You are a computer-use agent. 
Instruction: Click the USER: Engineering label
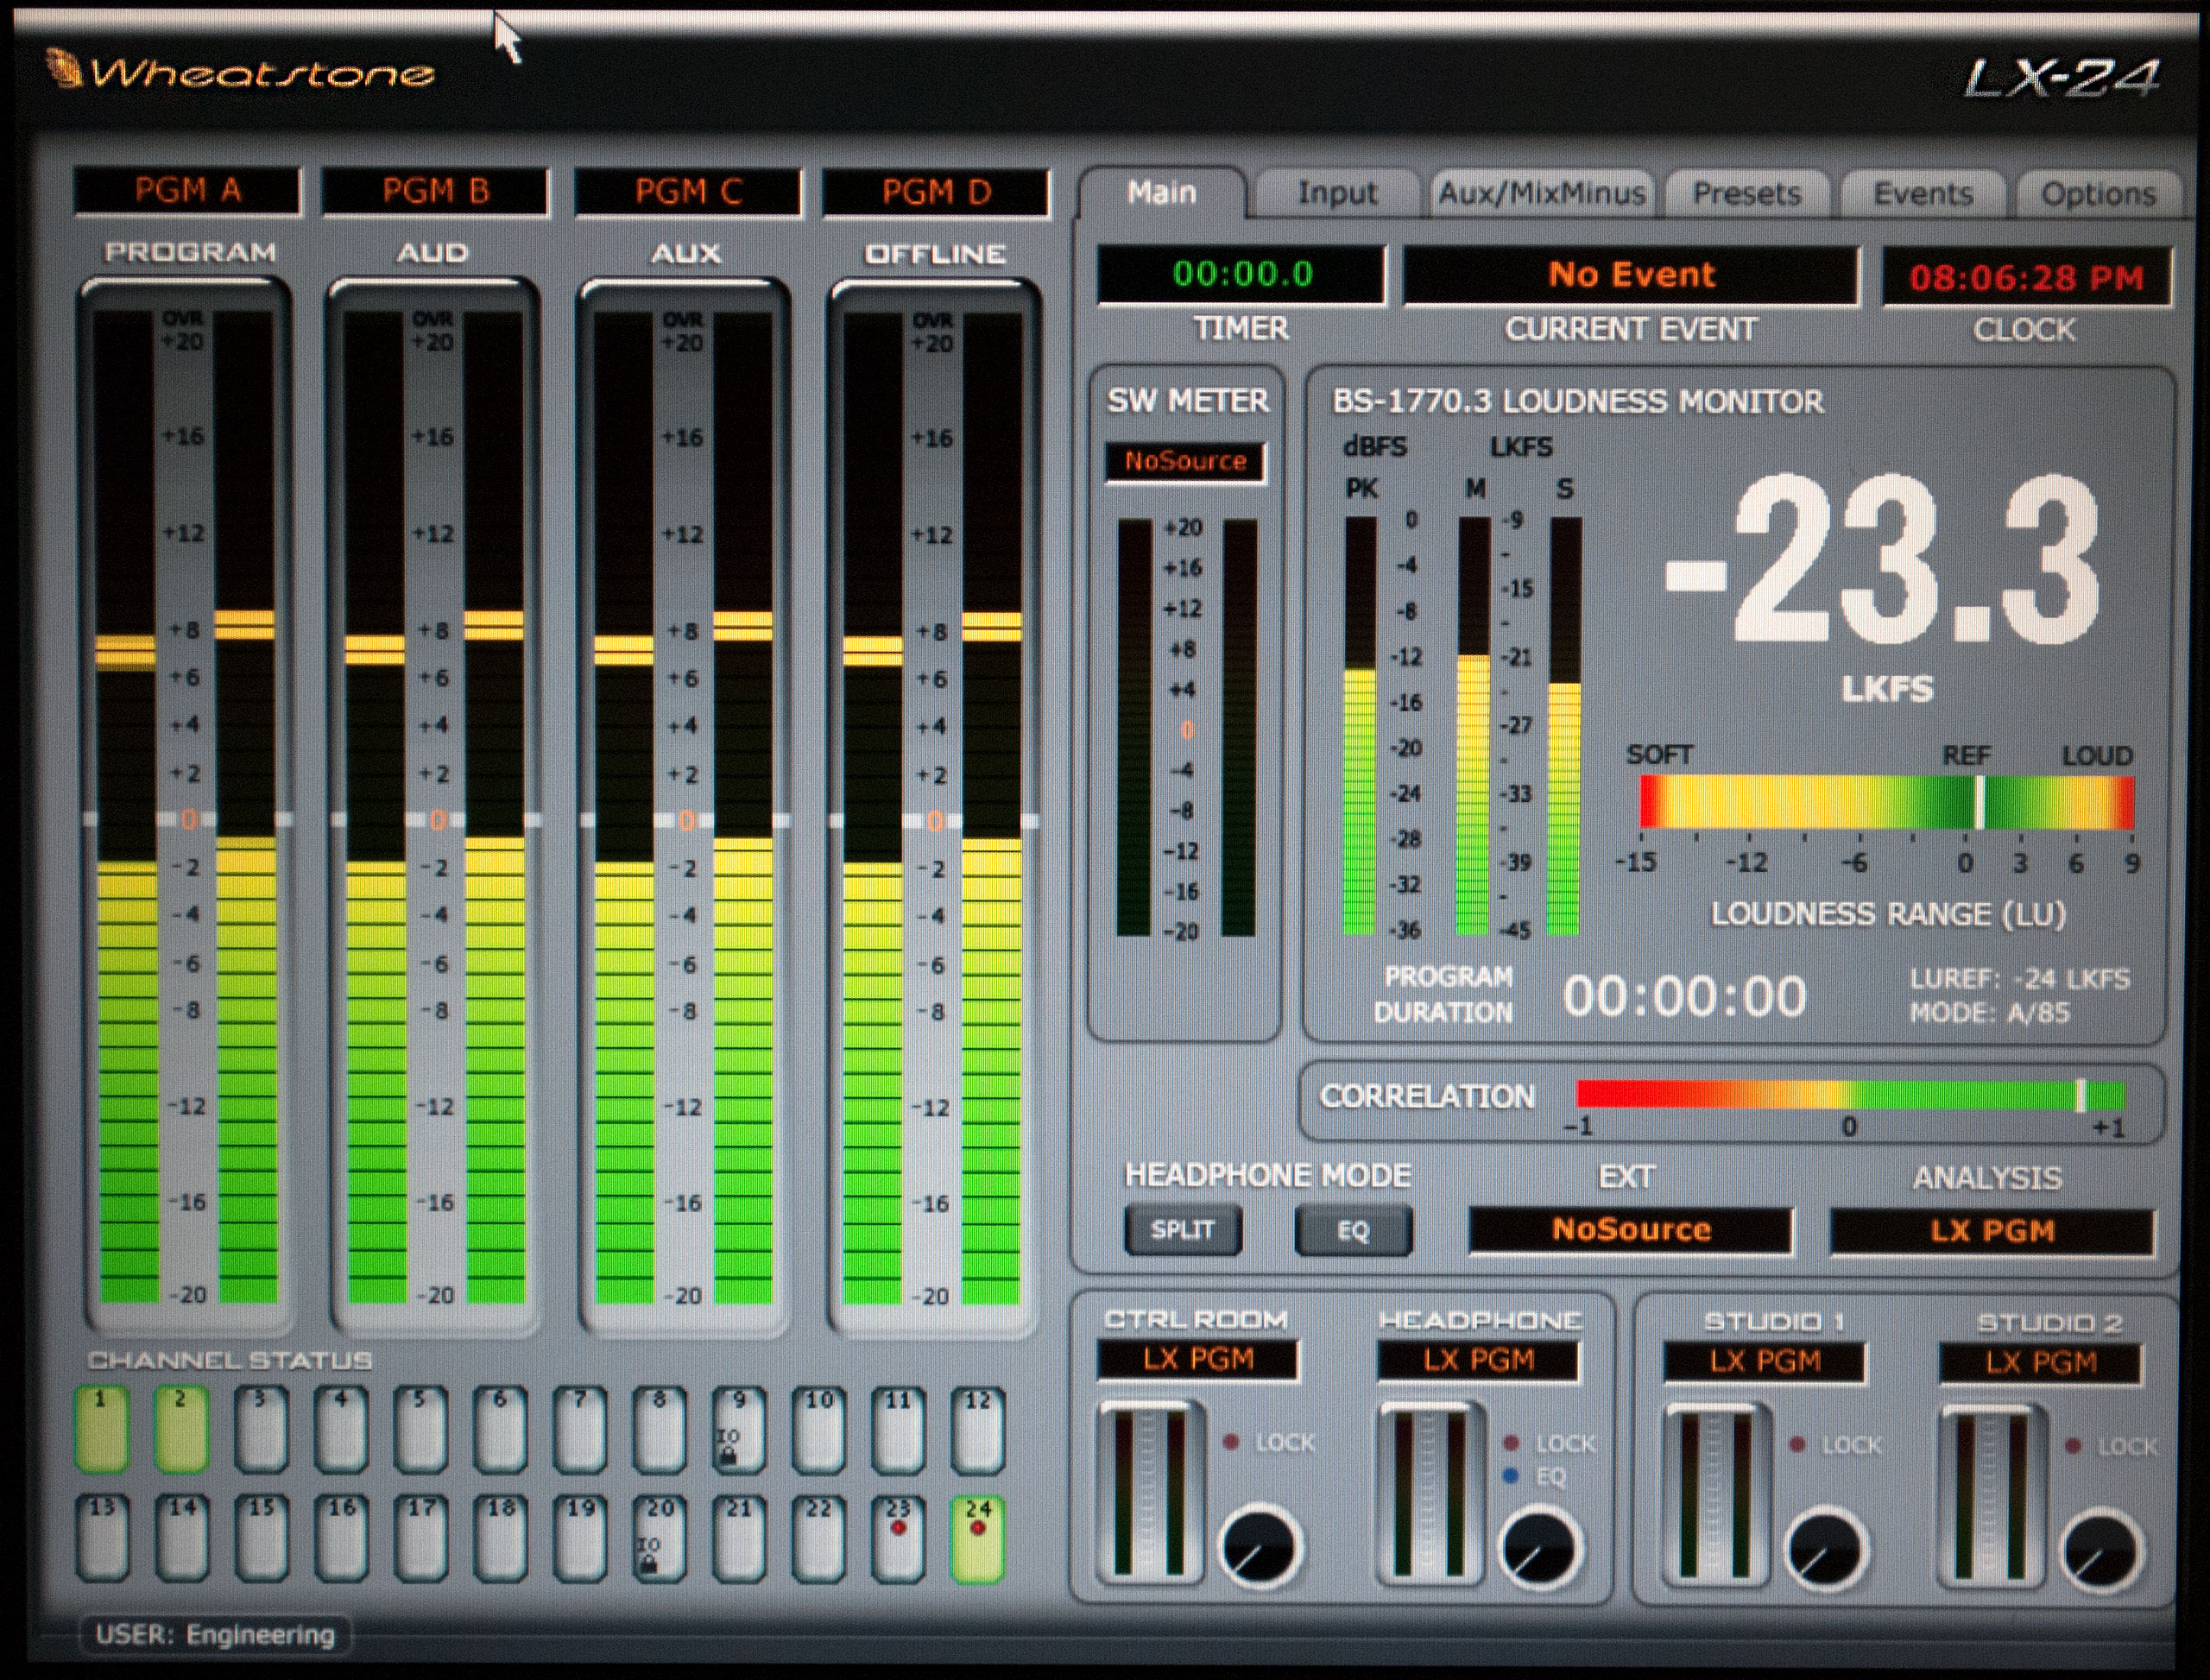(215, 1634)
